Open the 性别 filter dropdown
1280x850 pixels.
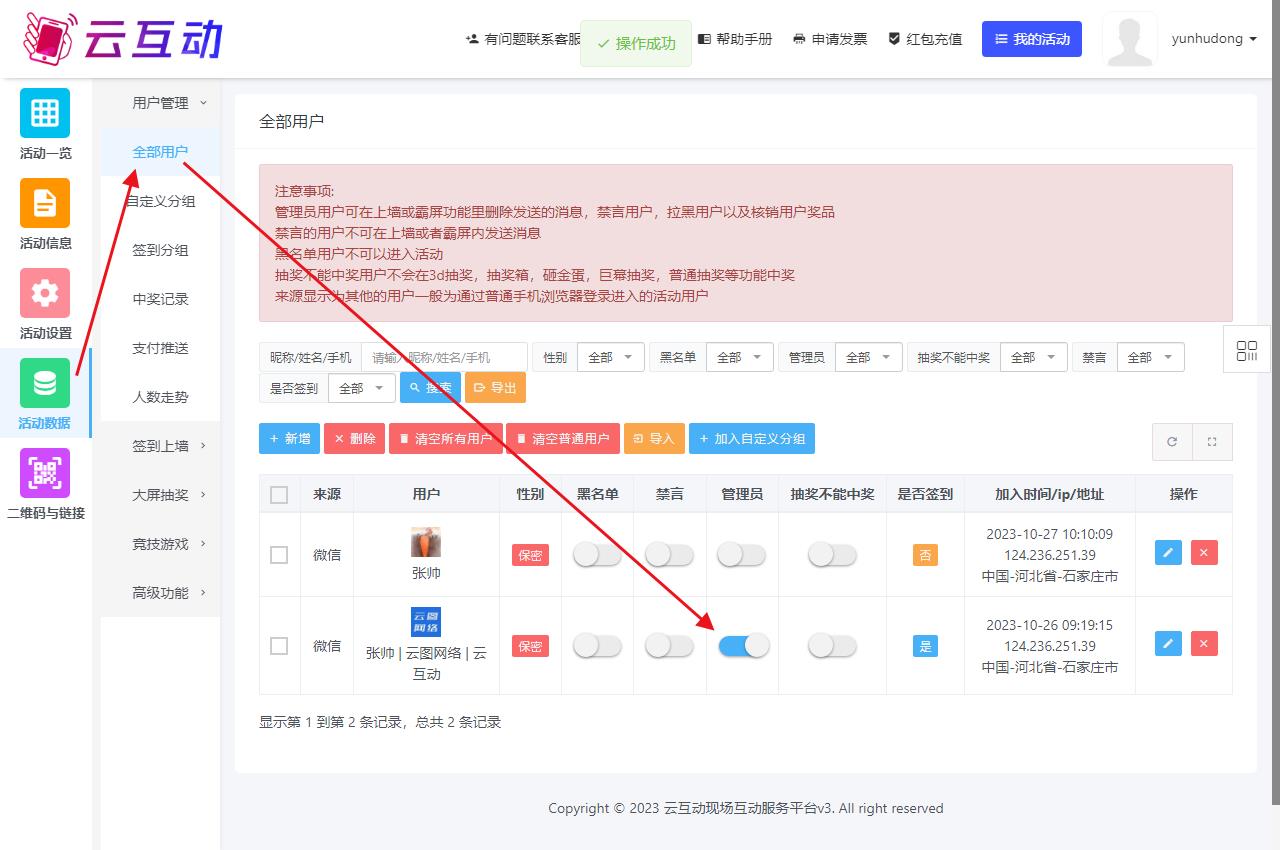(x=610, y=357)
